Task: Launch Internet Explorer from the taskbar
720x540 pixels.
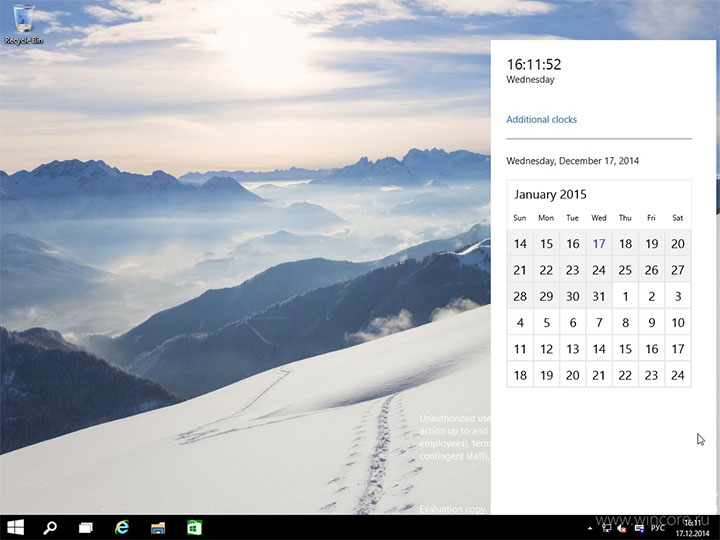Action: coord(122,527)
